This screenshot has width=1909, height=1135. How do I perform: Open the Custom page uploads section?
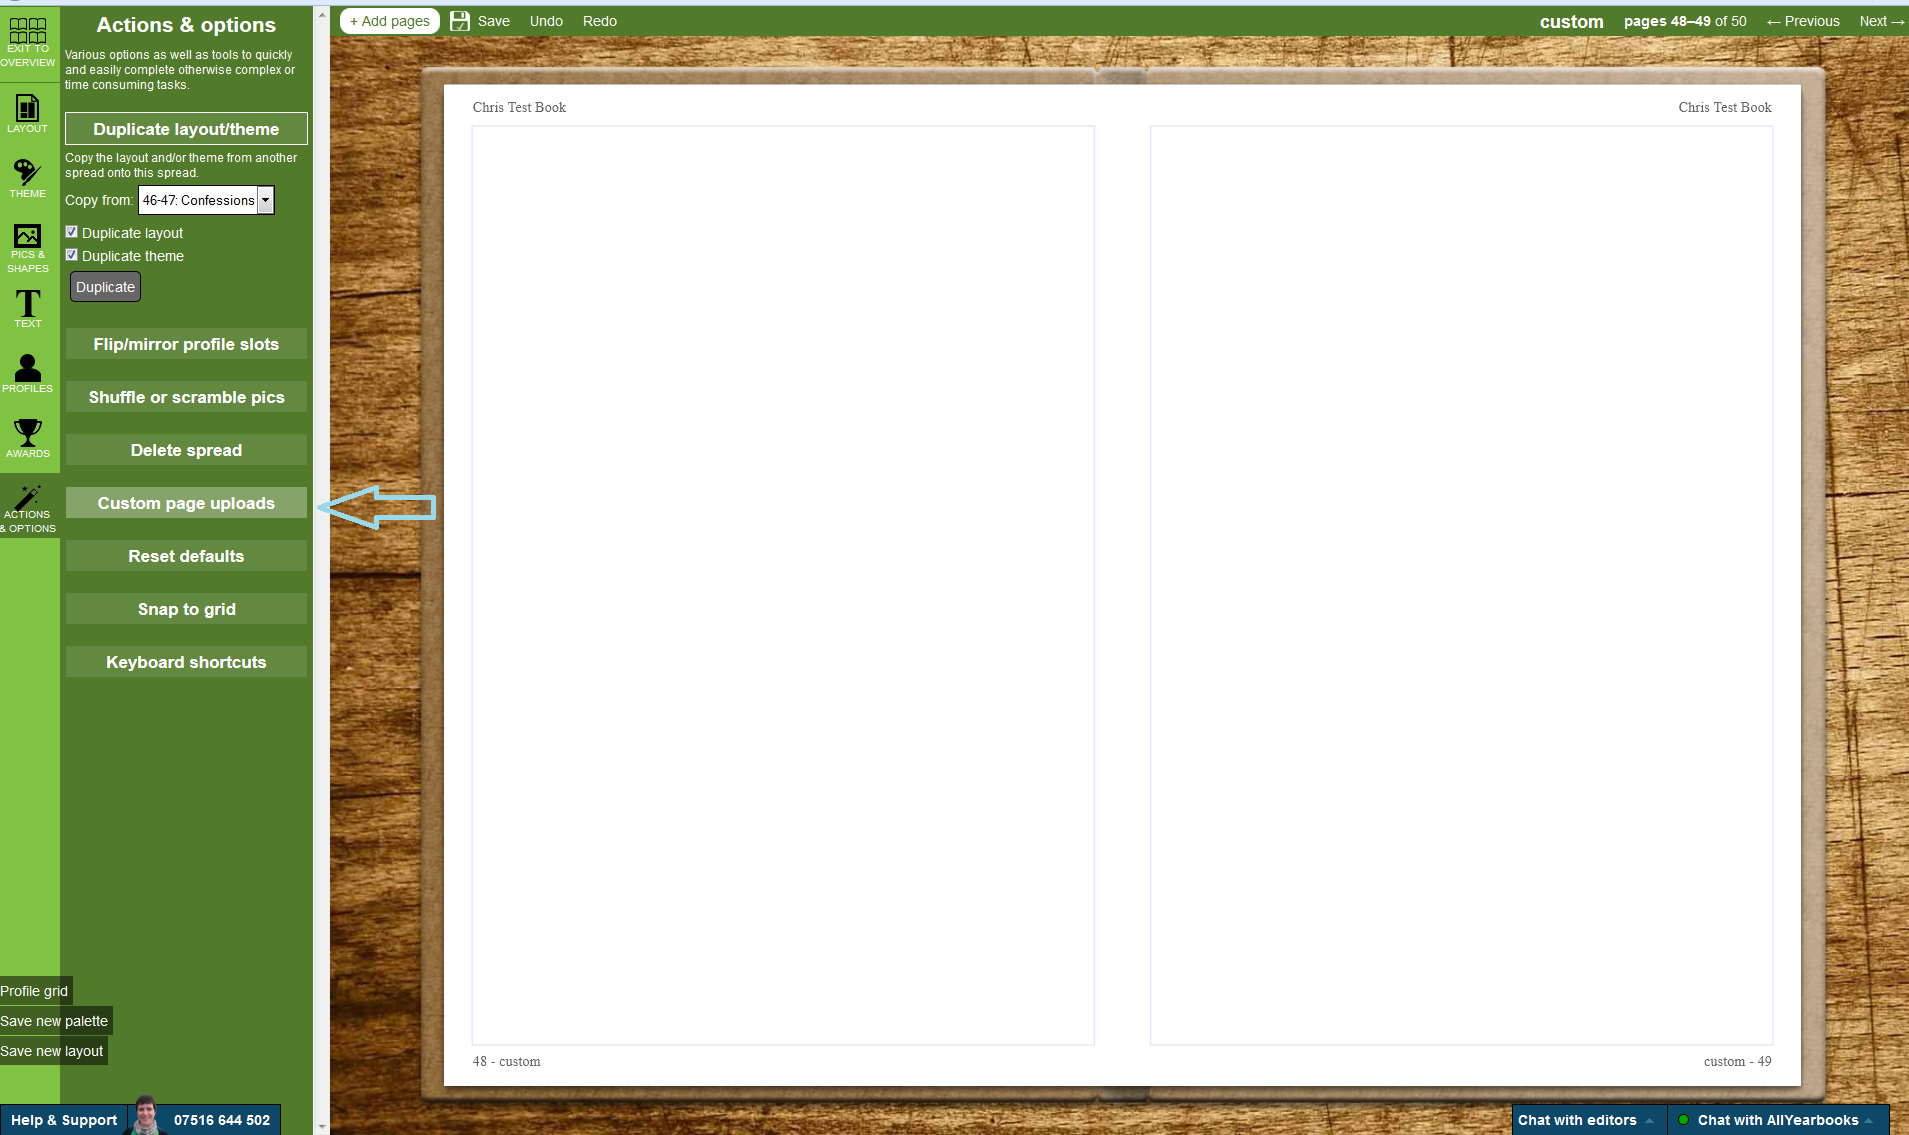click(186, 503)
